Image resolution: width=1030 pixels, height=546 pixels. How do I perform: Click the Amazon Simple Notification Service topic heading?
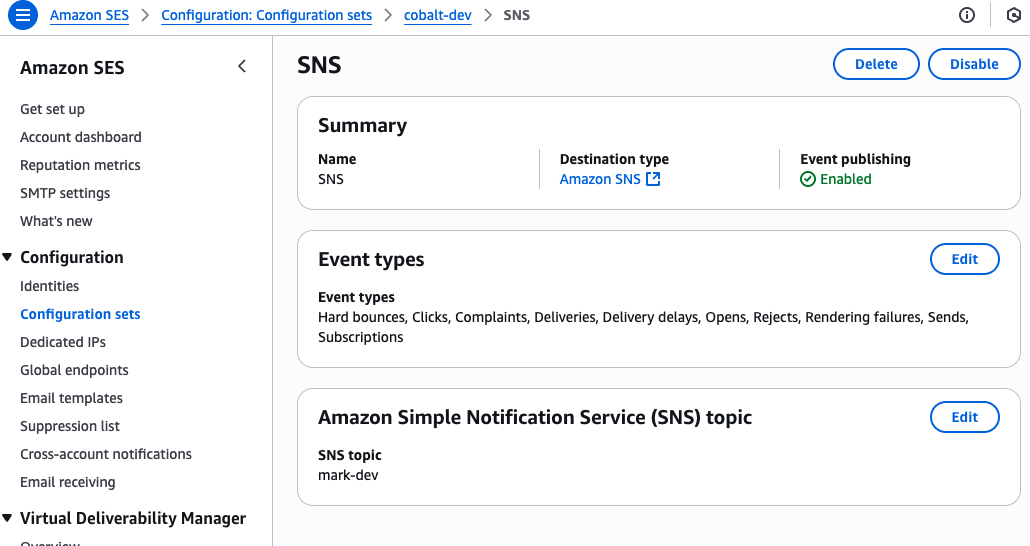click(x=535, y=417)
